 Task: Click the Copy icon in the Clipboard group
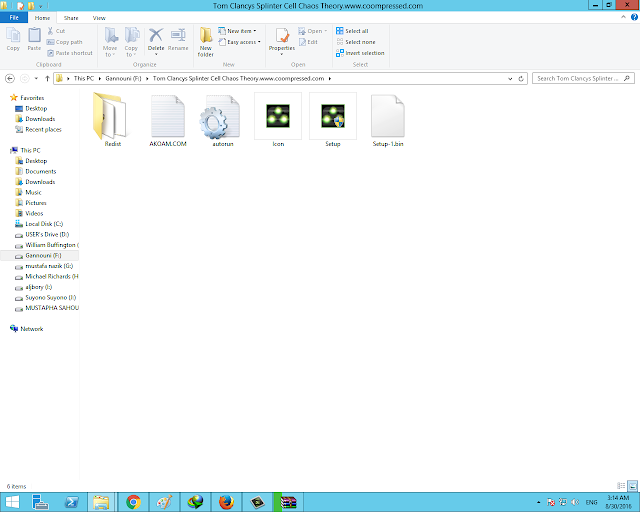click(13, 36)
